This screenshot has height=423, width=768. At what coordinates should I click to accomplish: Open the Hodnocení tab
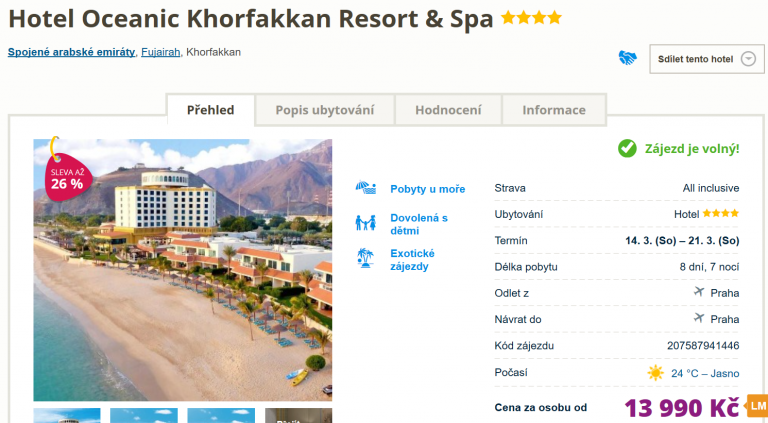pos(448,110)
